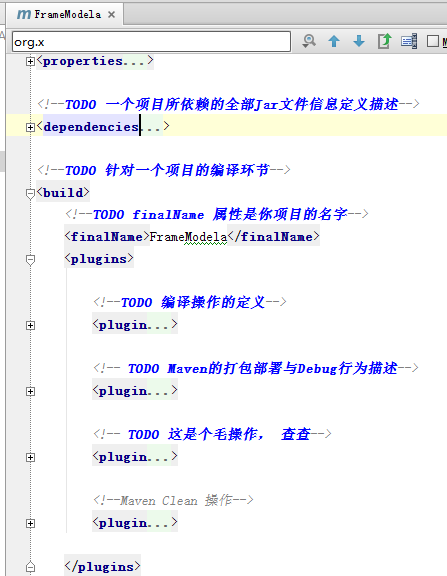Click the opening <finalName> tag
Viewport: 447px width, 576px height.
click(107, 237)
